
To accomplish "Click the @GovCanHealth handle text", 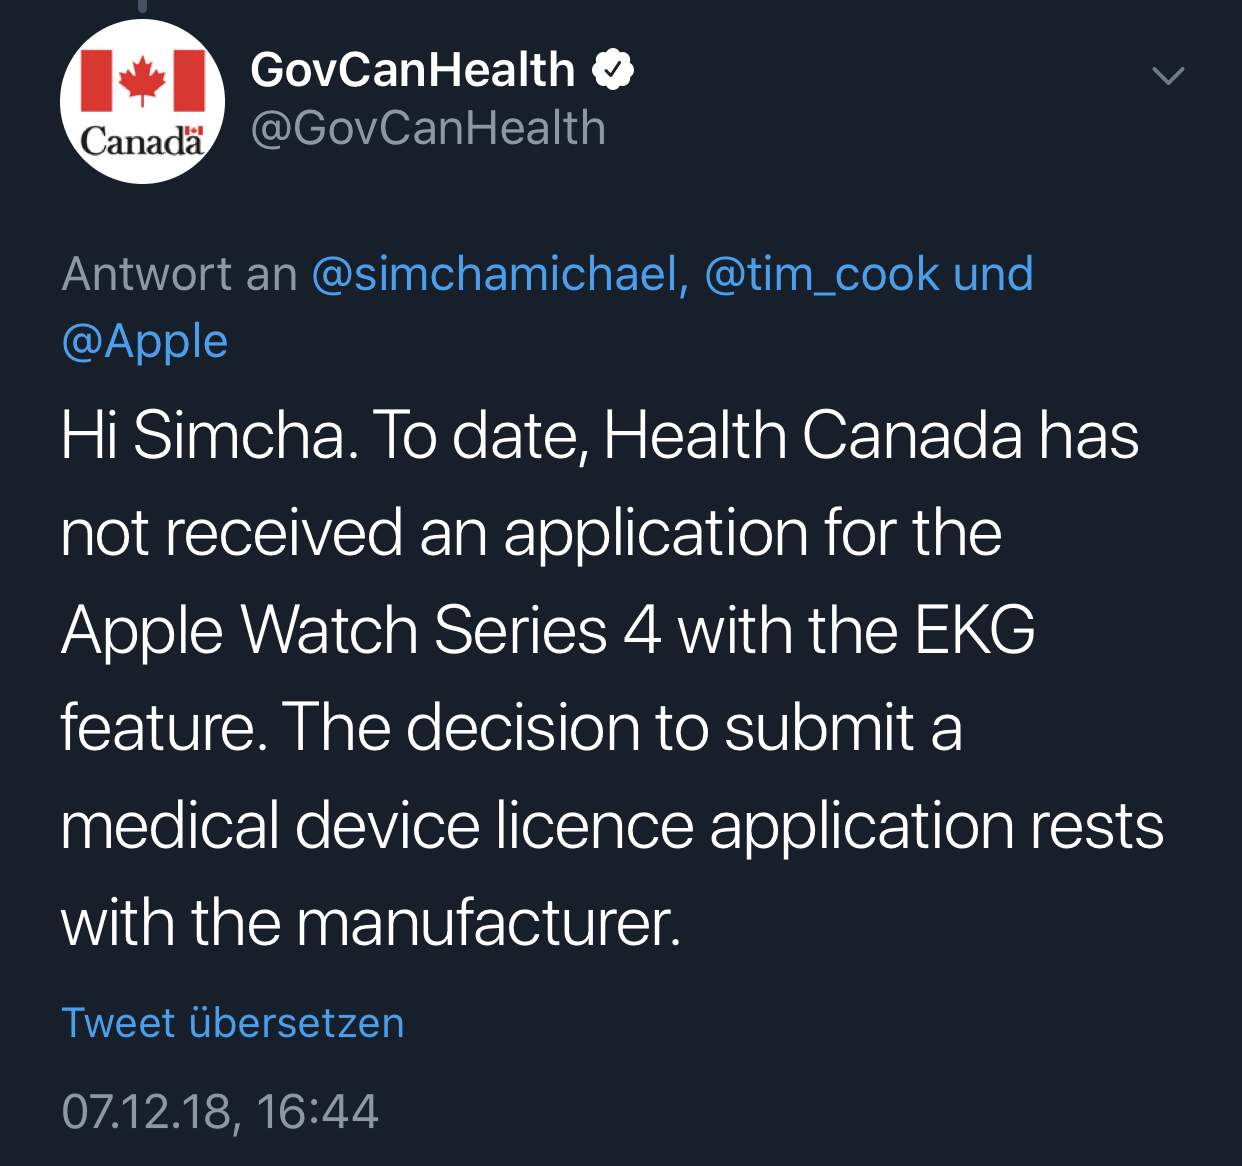I will pos(428,128).
